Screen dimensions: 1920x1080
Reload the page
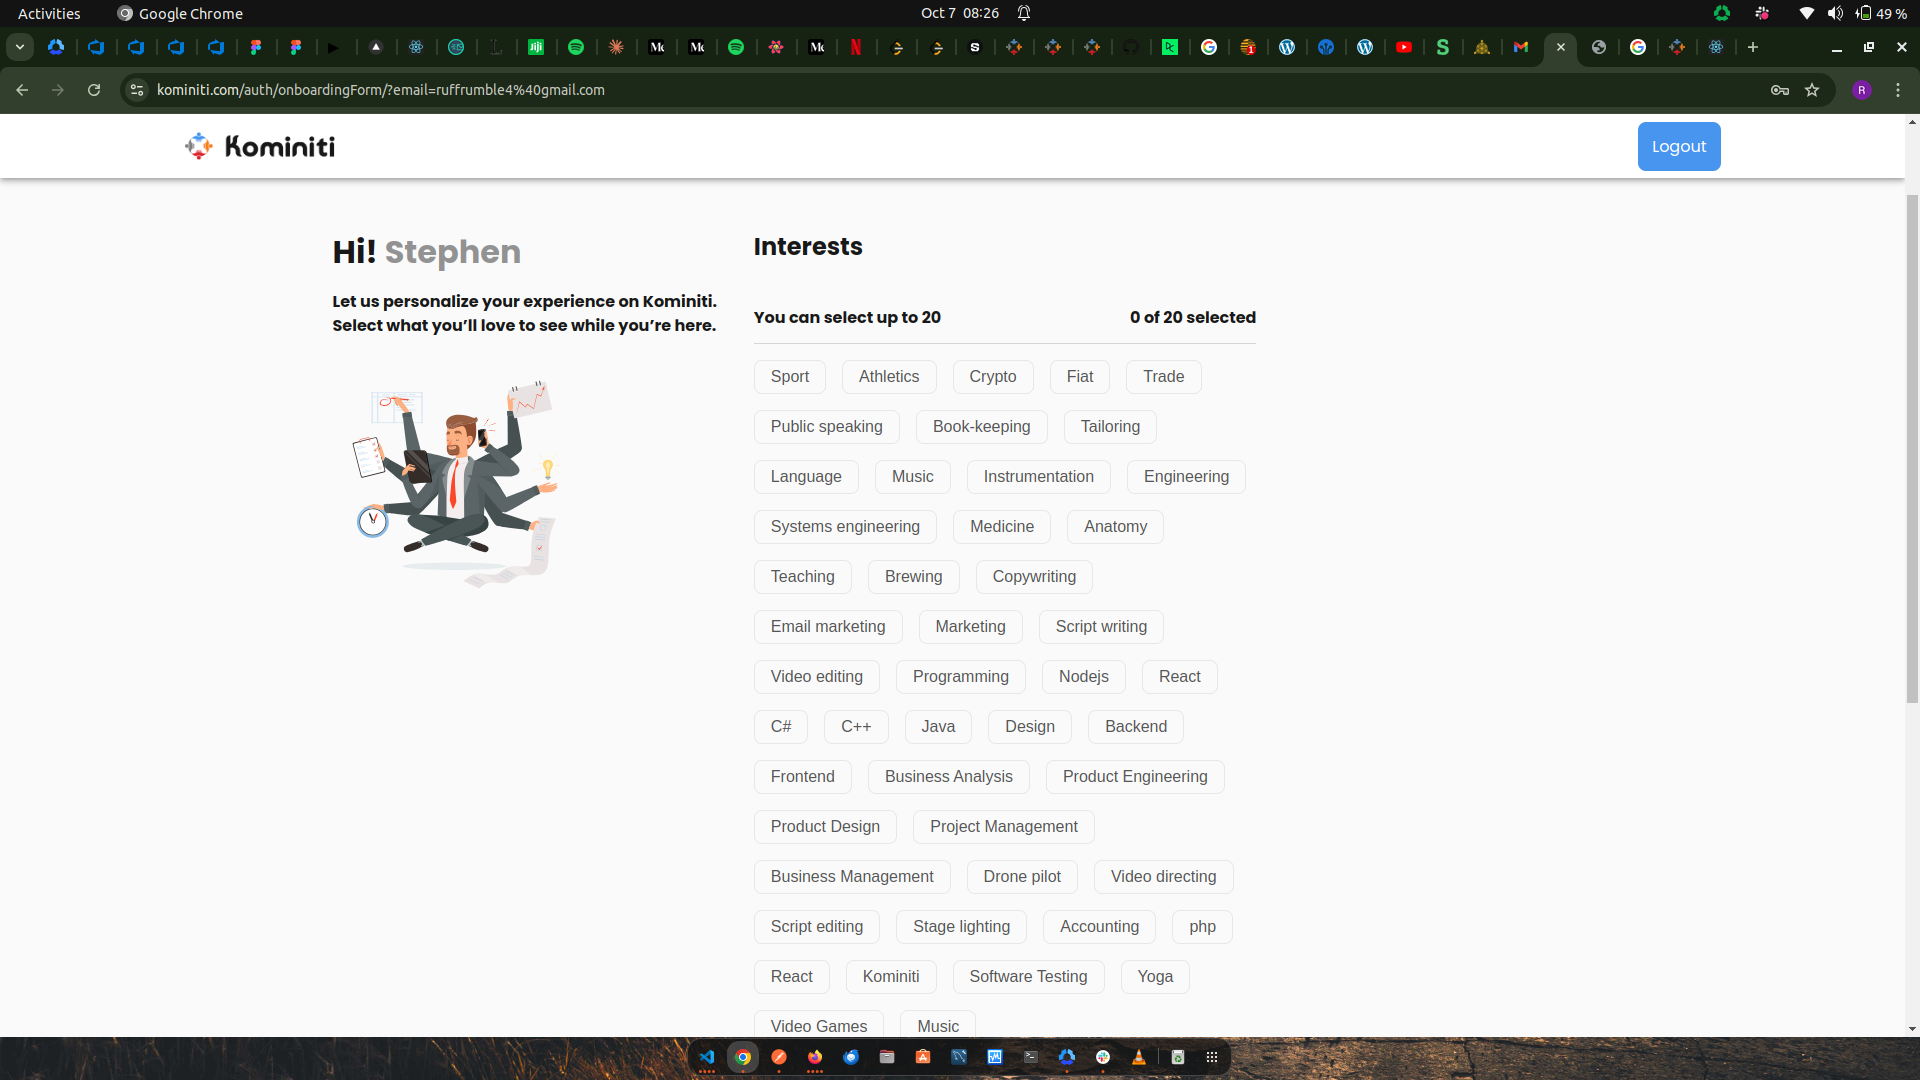tap(94, 90)
